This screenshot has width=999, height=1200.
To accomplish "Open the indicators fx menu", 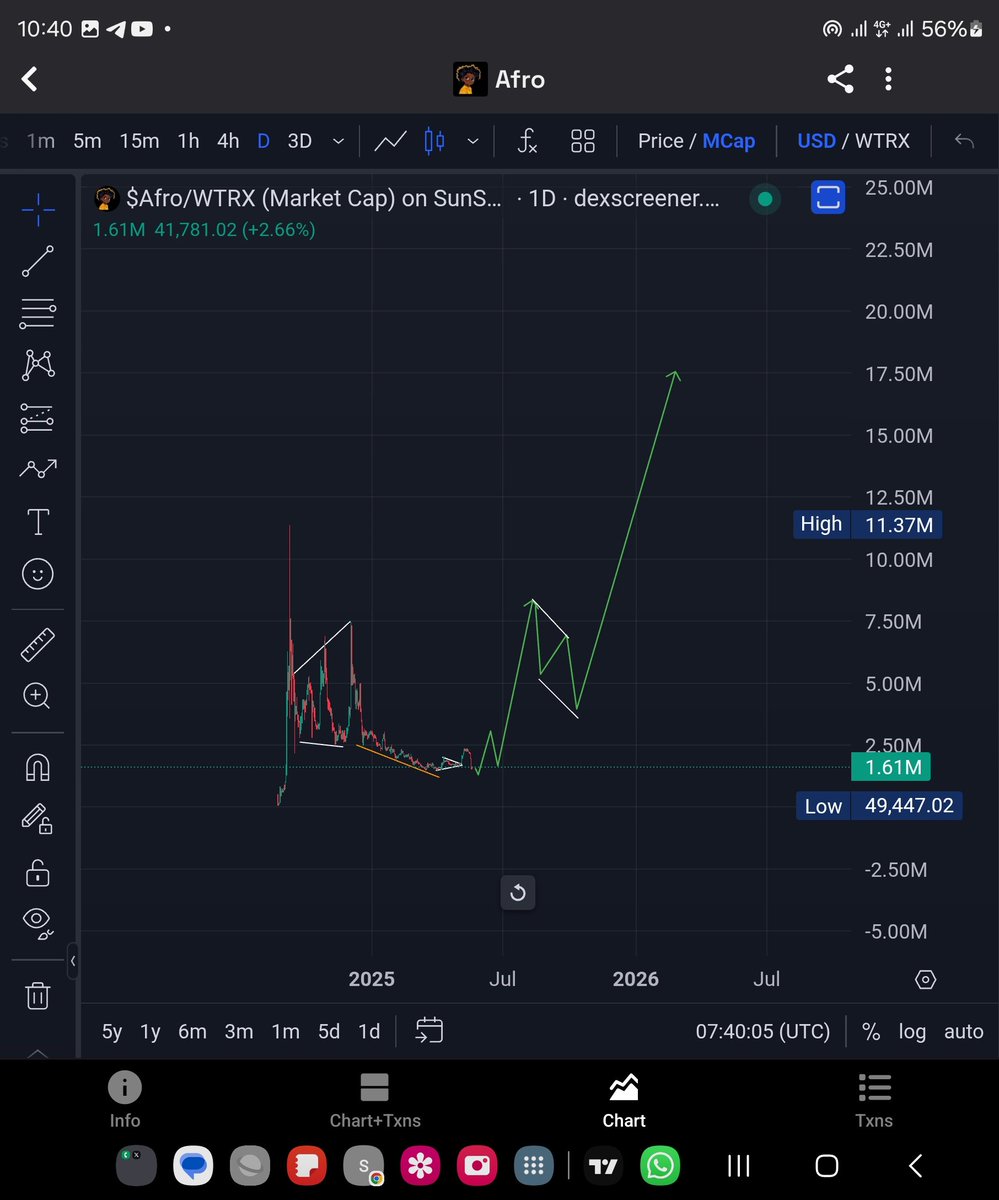I will pyautogui.click(x=527, y=141).
